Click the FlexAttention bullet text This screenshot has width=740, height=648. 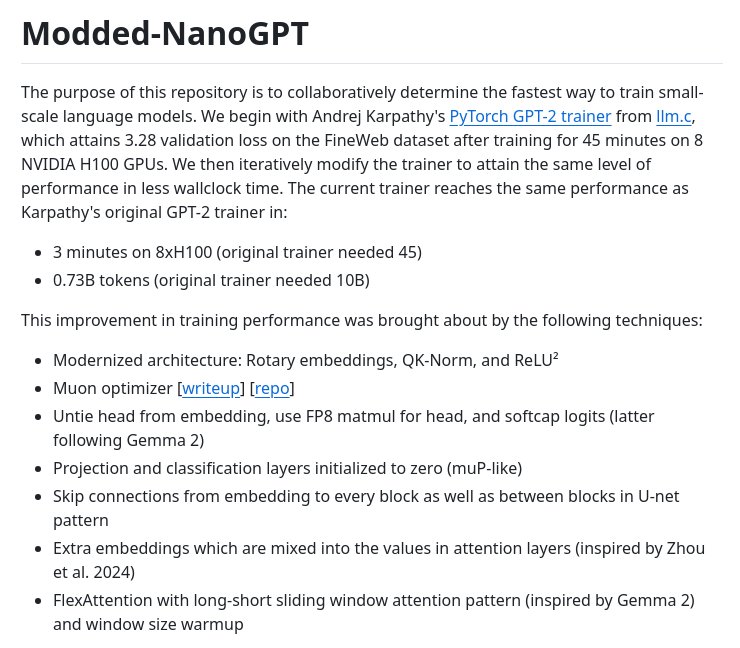[373, 600]
